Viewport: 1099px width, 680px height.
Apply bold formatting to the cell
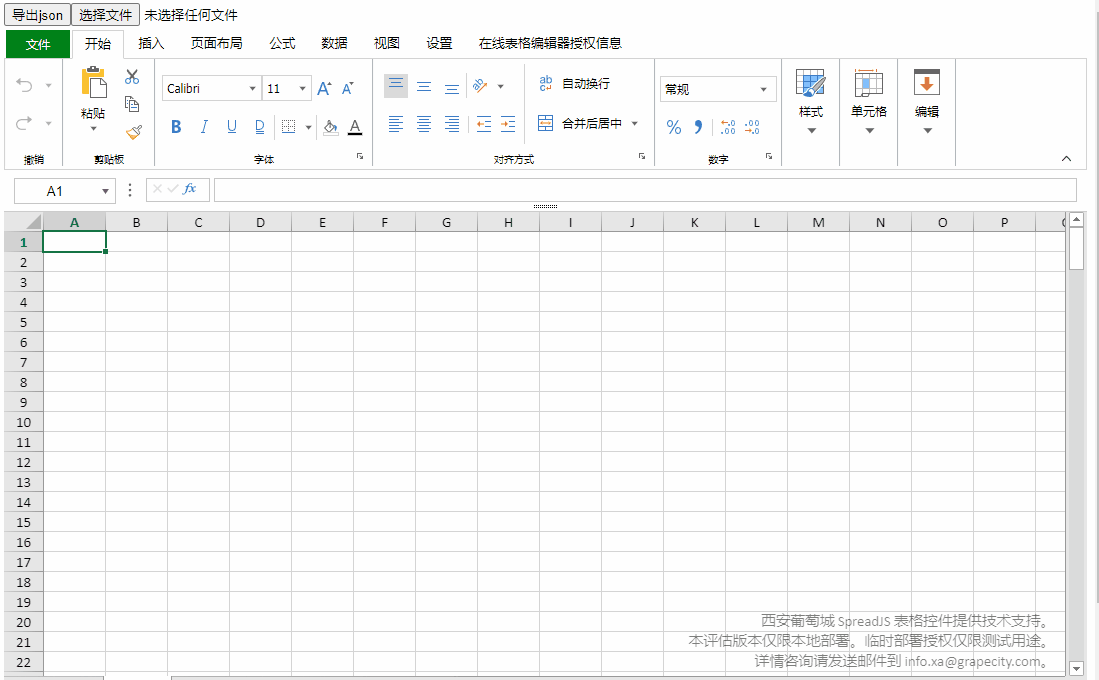pyautogui.click(x=176, y=127)
